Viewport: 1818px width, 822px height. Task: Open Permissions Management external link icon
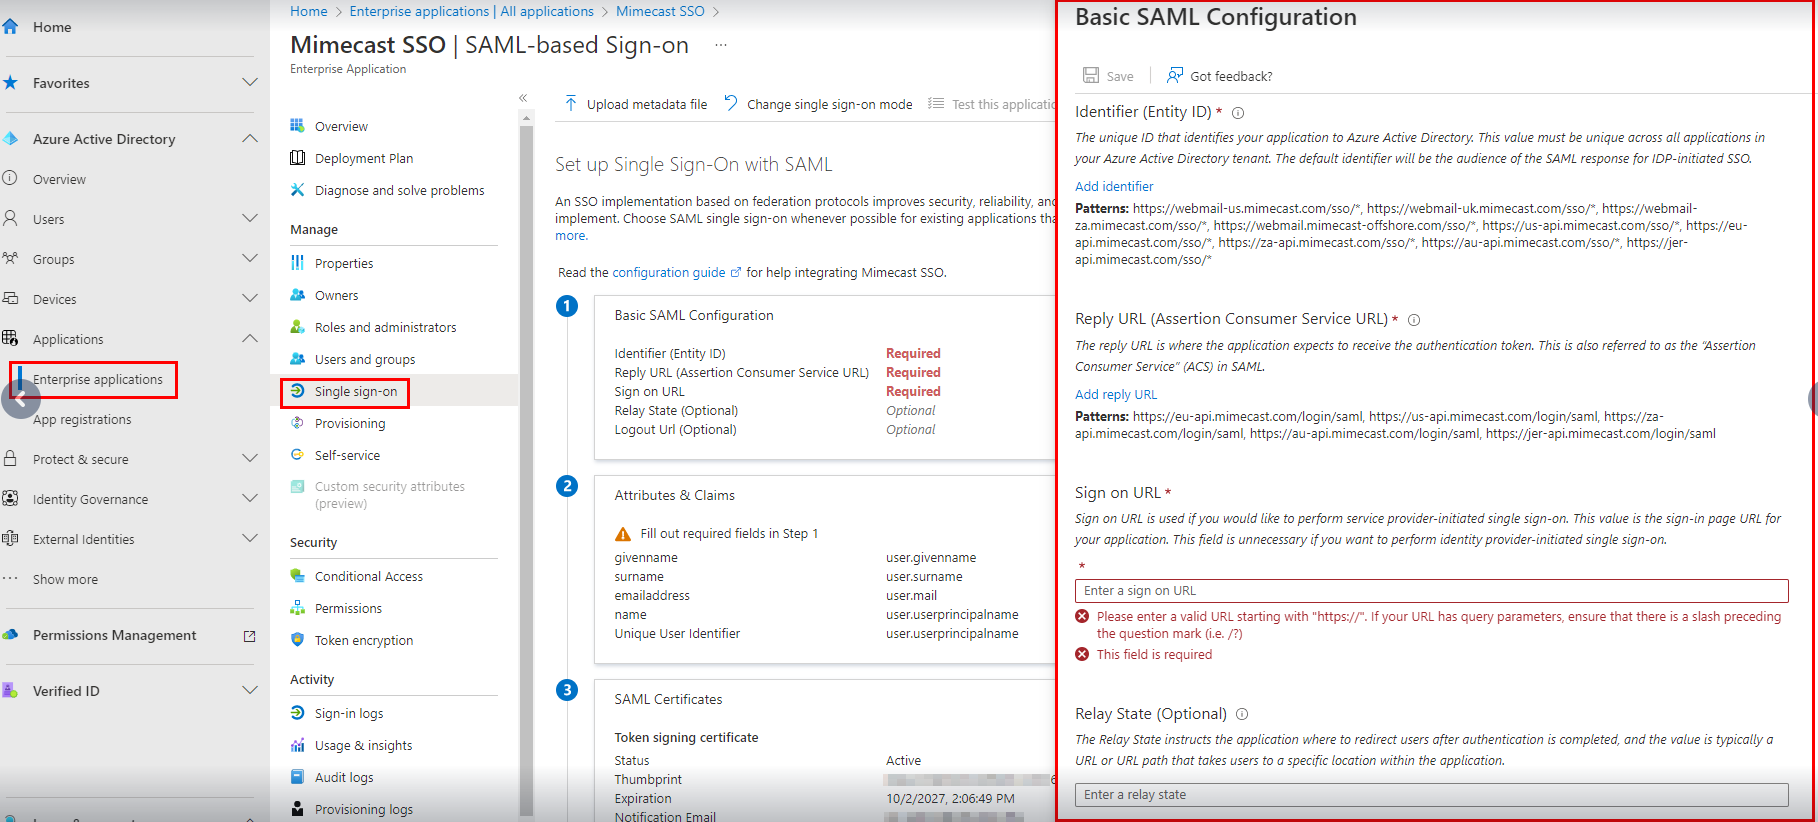[x=250, y=636]
